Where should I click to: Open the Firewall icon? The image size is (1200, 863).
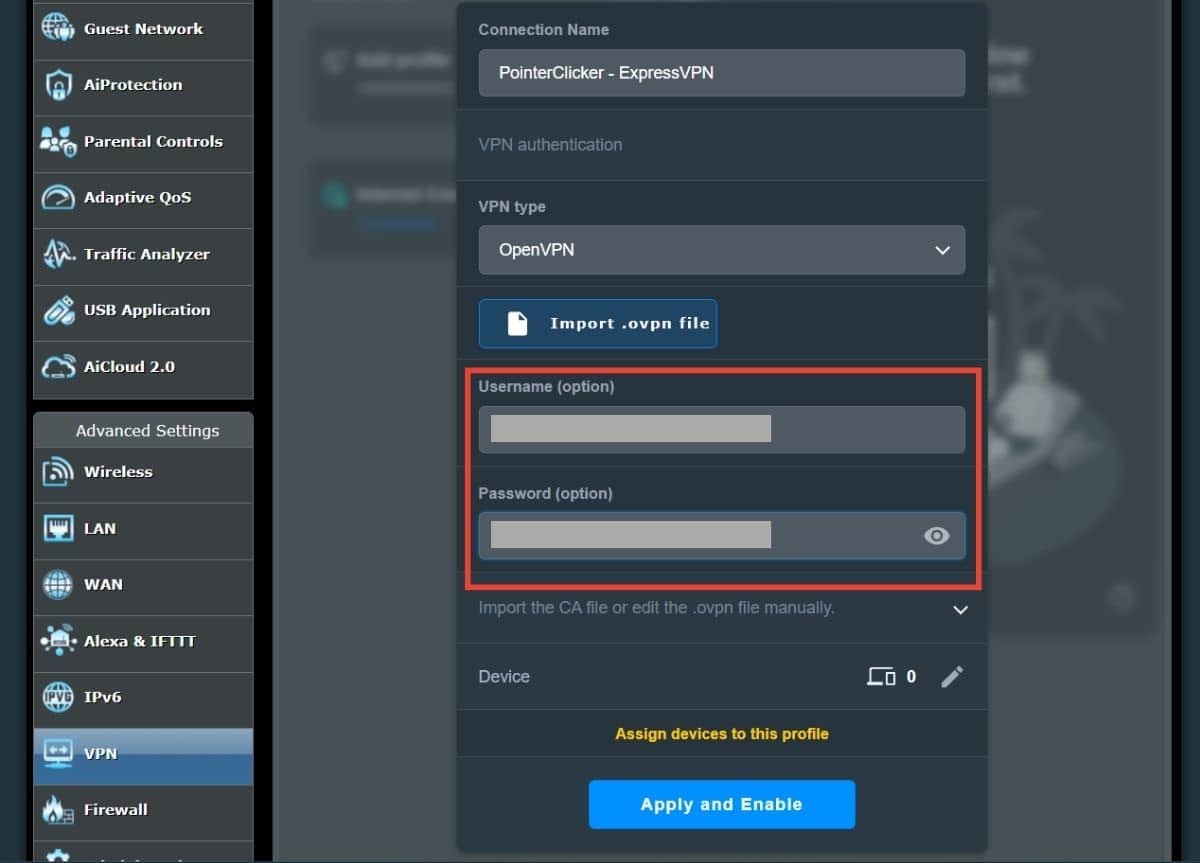[58, 809]
